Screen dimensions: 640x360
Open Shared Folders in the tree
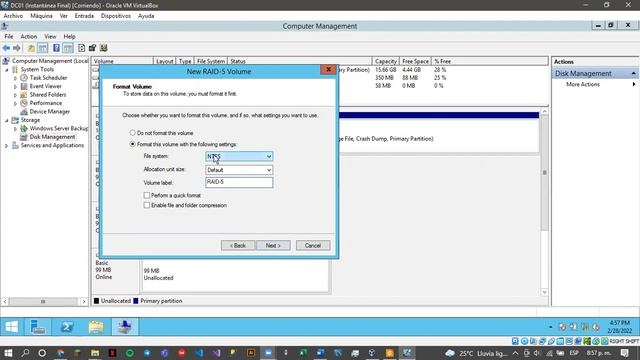[x=48, y=95]
